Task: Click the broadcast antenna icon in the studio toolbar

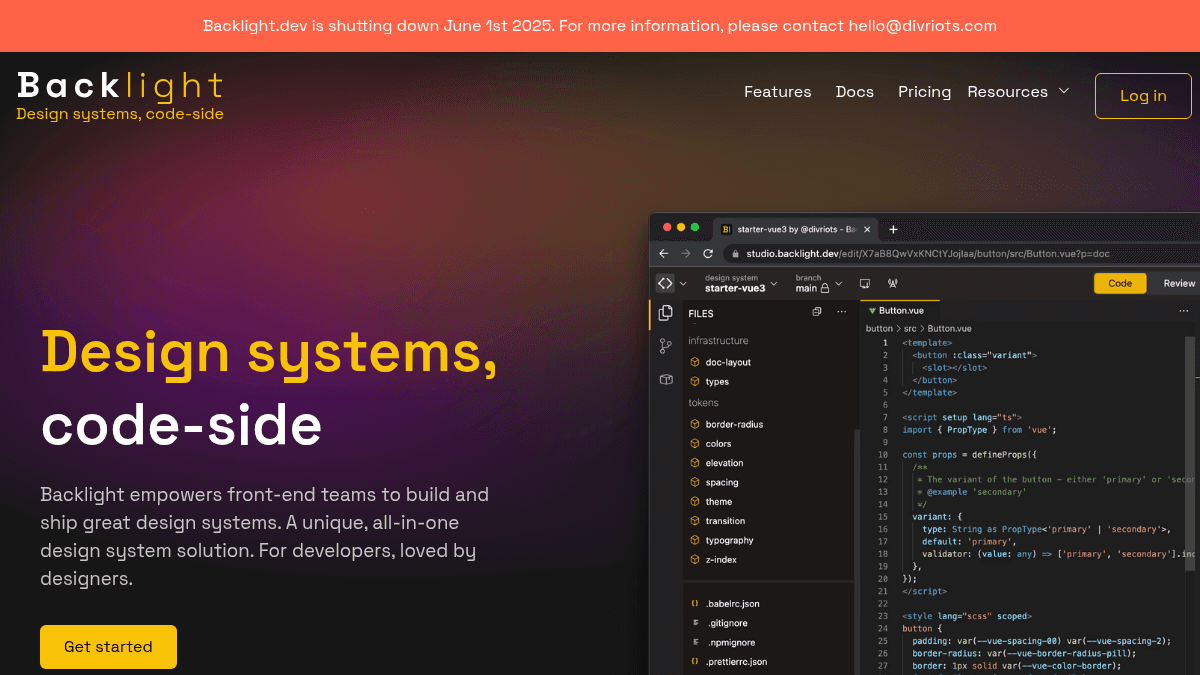Action: click(x=892, y=284)
